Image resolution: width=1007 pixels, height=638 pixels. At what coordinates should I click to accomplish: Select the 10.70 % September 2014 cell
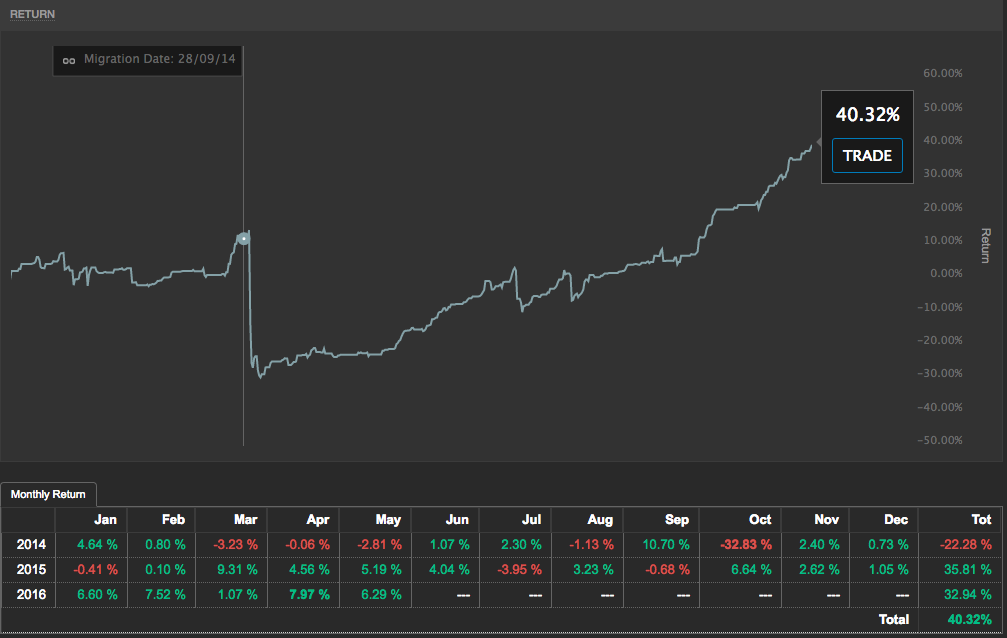665,544
